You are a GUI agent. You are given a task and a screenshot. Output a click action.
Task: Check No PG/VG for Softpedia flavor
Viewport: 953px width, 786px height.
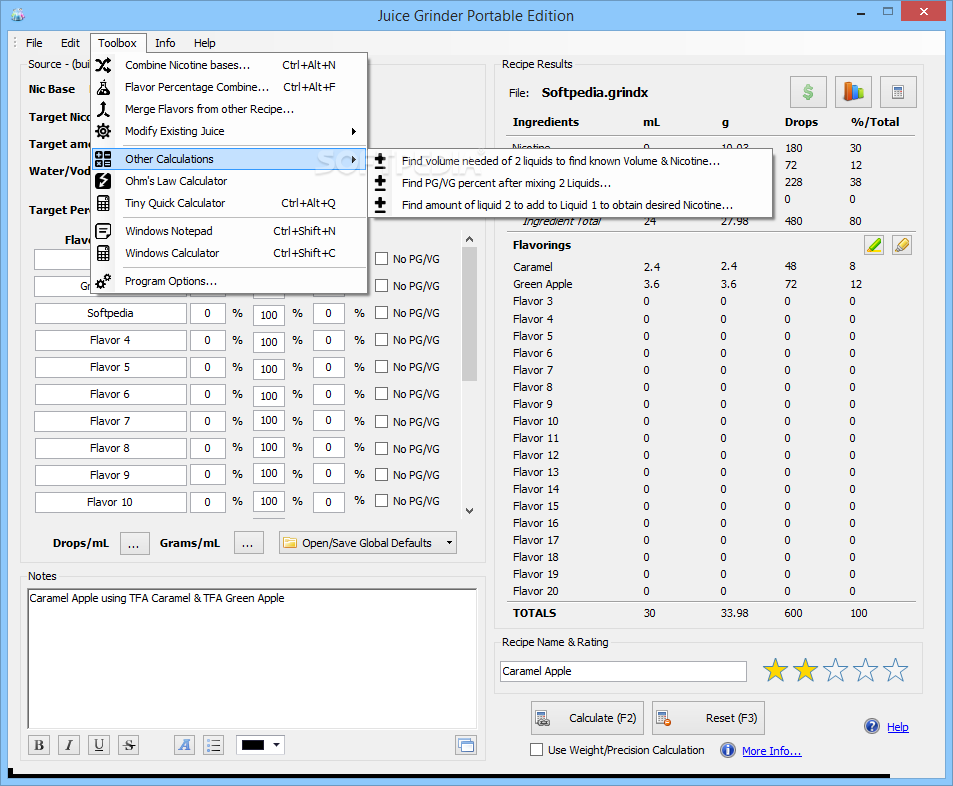click(381, 312)
